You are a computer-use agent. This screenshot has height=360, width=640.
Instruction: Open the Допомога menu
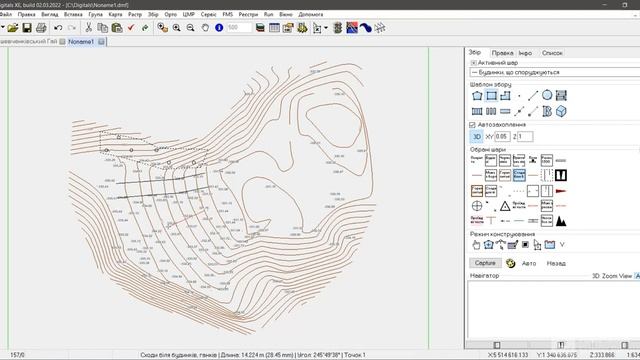(311, 14)
